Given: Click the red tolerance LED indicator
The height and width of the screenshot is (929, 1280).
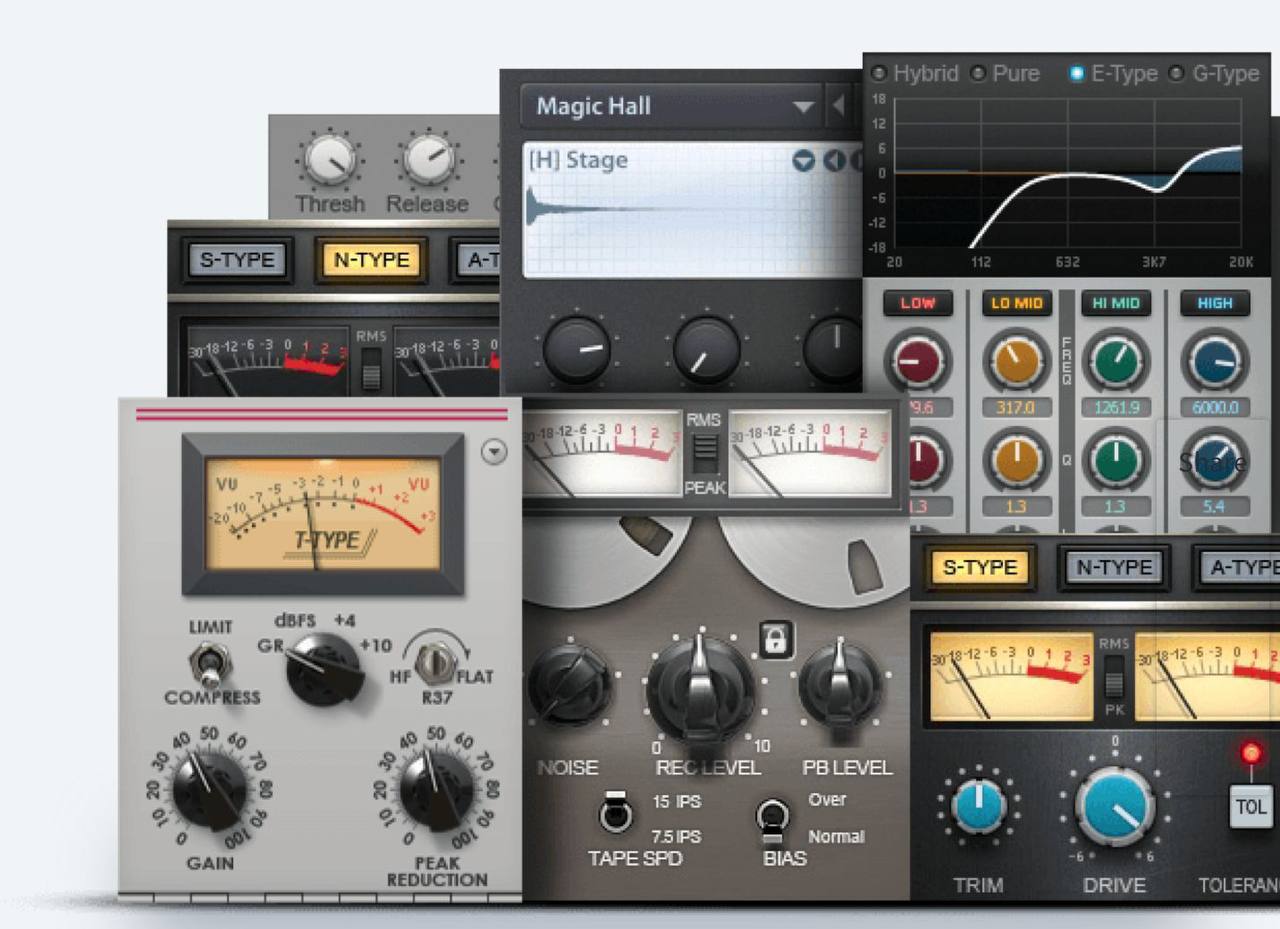Looking at the screenshot, I should [x=1251, y=753].
